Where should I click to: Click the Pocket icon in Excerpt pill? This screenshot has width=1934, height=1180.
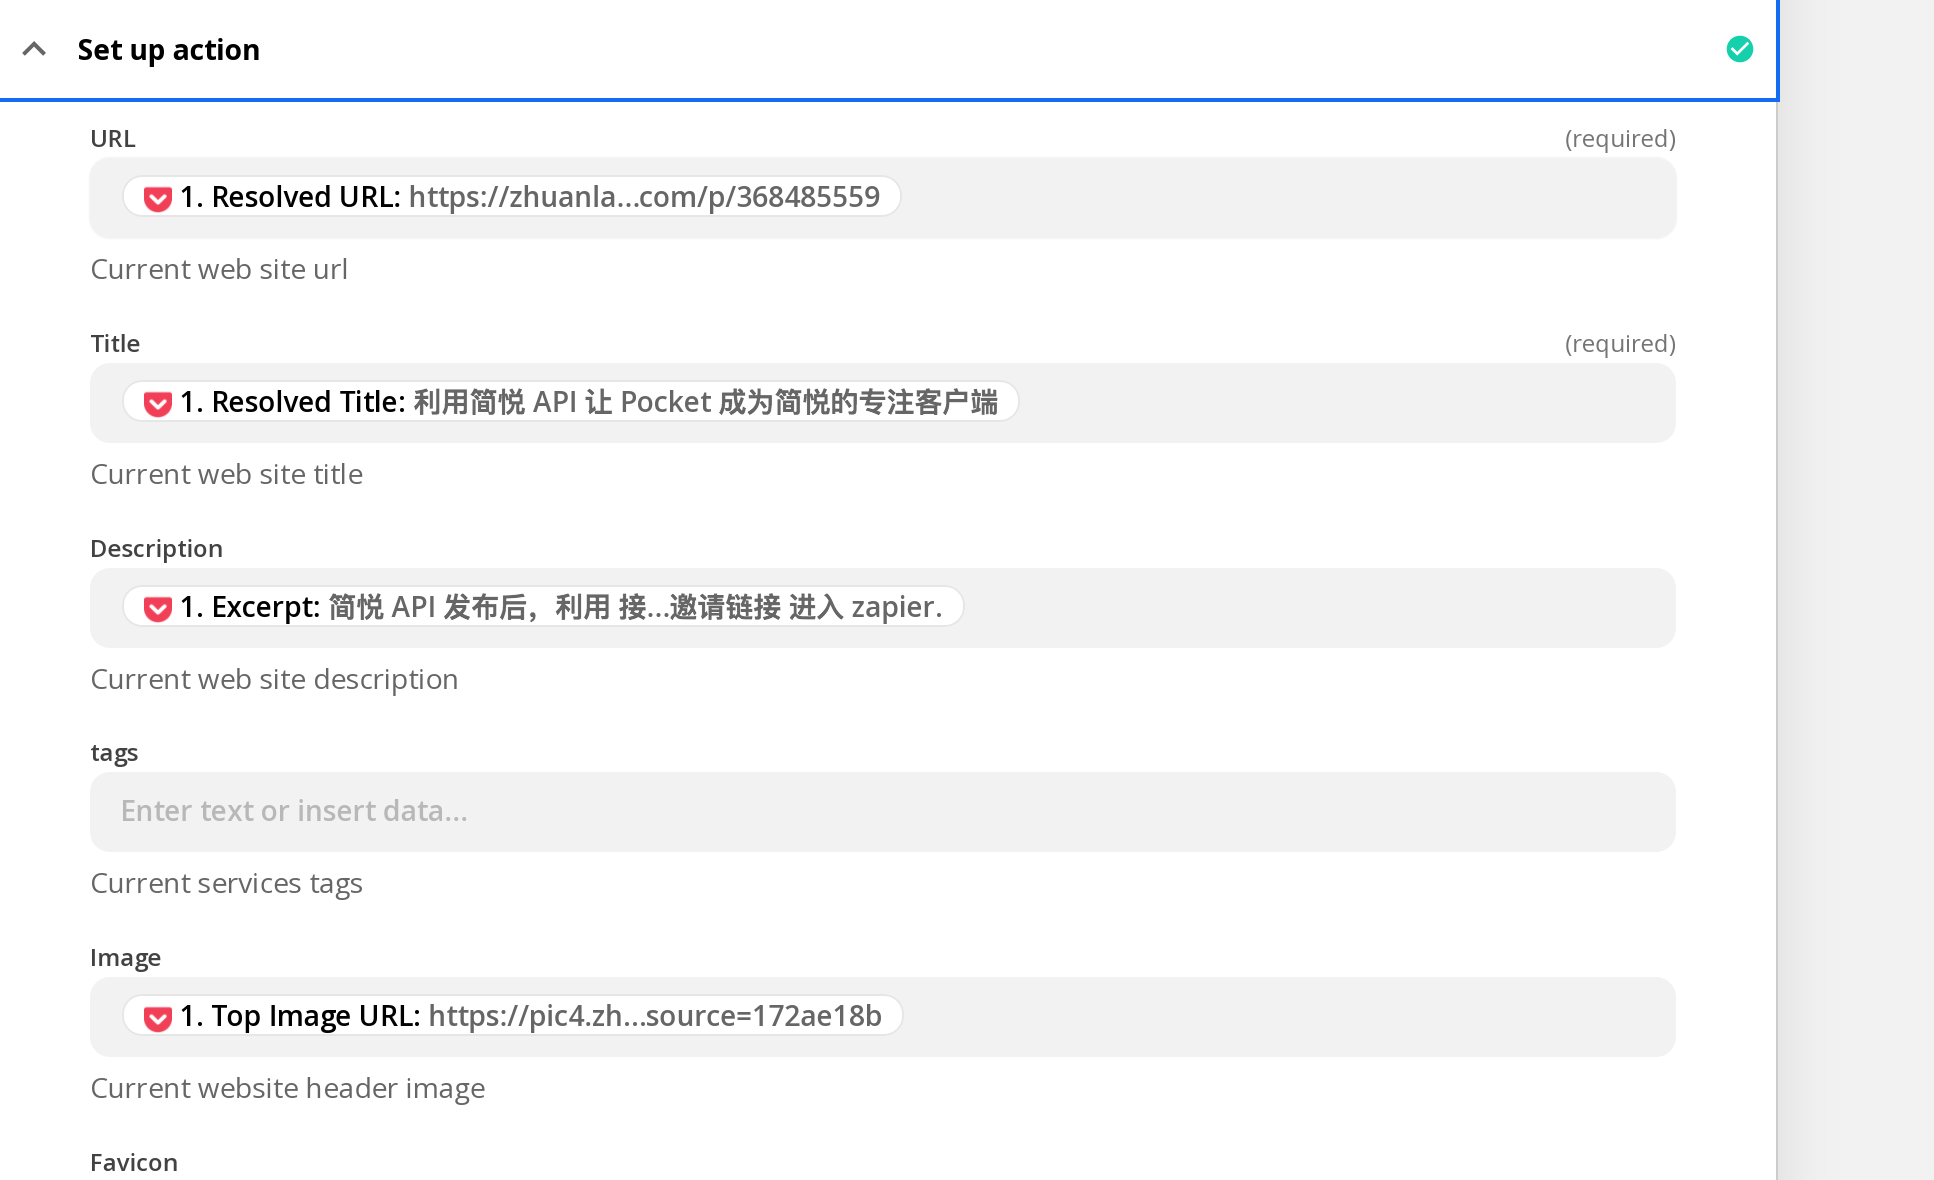pos(157,608)
